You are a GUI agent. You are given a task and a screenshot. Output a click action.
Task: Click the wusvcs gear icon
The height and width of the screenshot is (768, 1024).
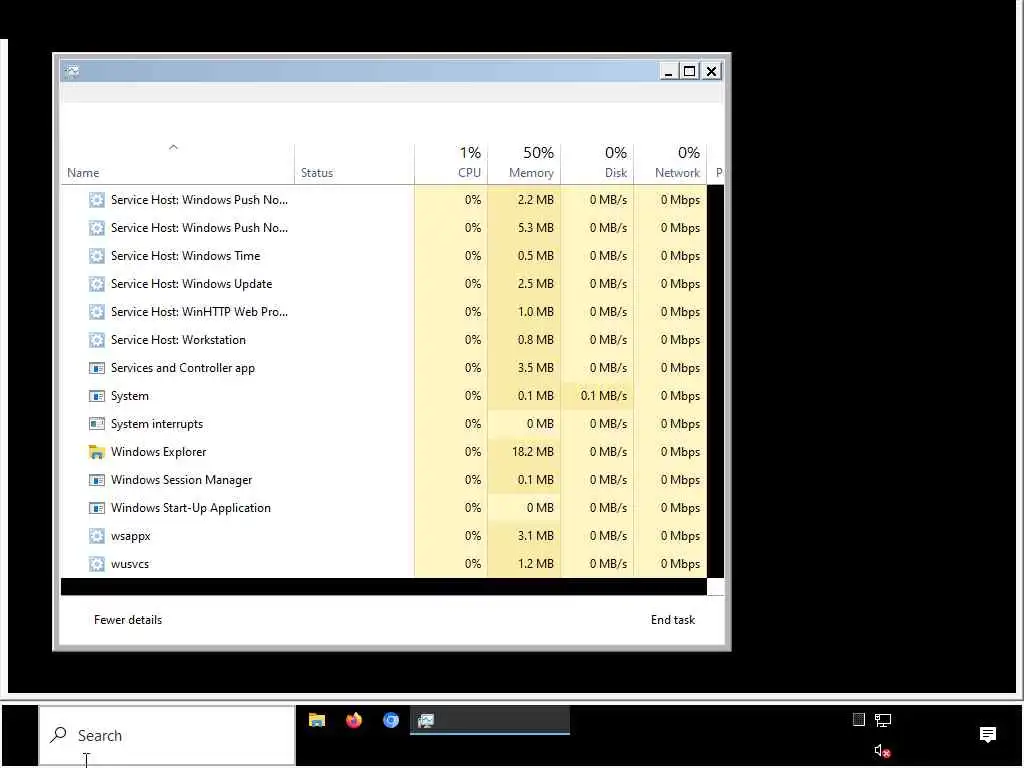pyautogui.click(x=97, y=564)
